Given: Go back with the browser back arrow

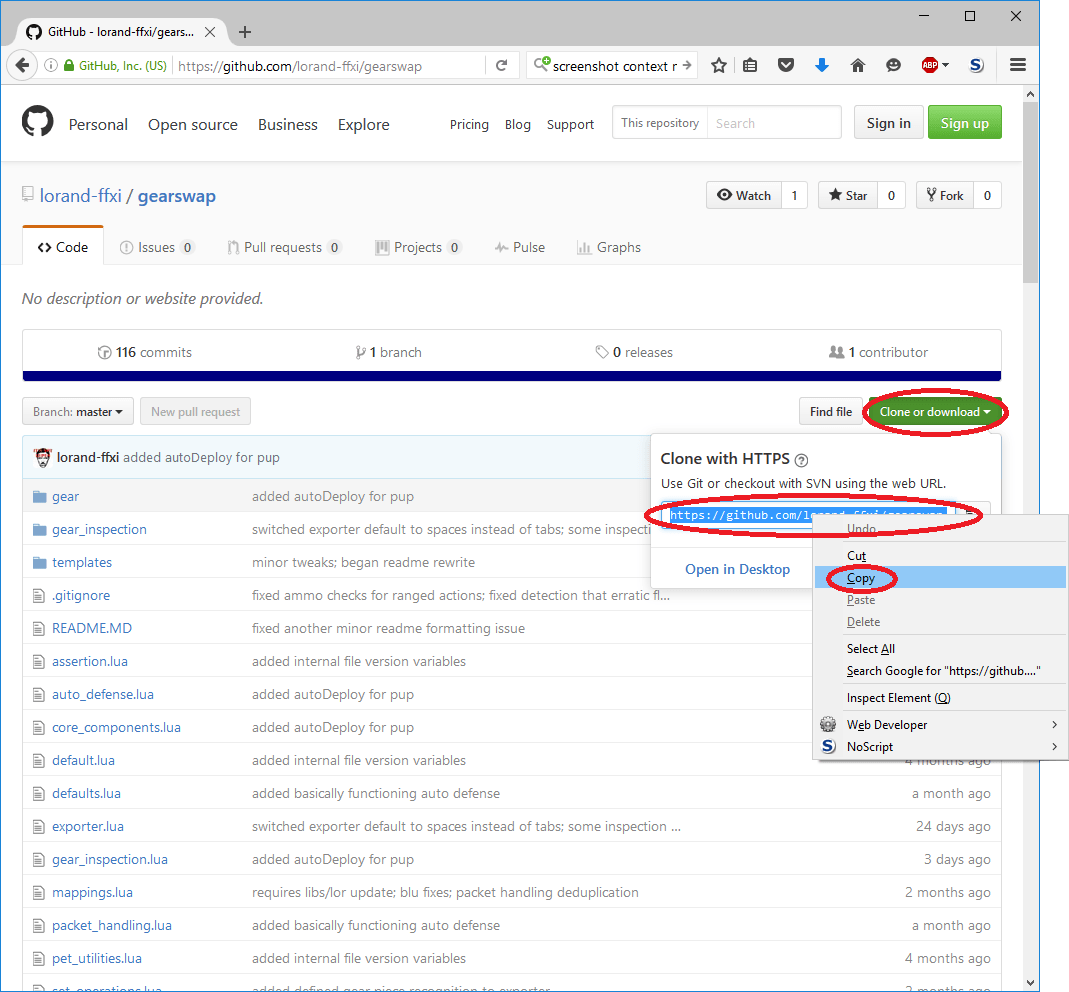Looking at the screenshot, I should 22,65.
